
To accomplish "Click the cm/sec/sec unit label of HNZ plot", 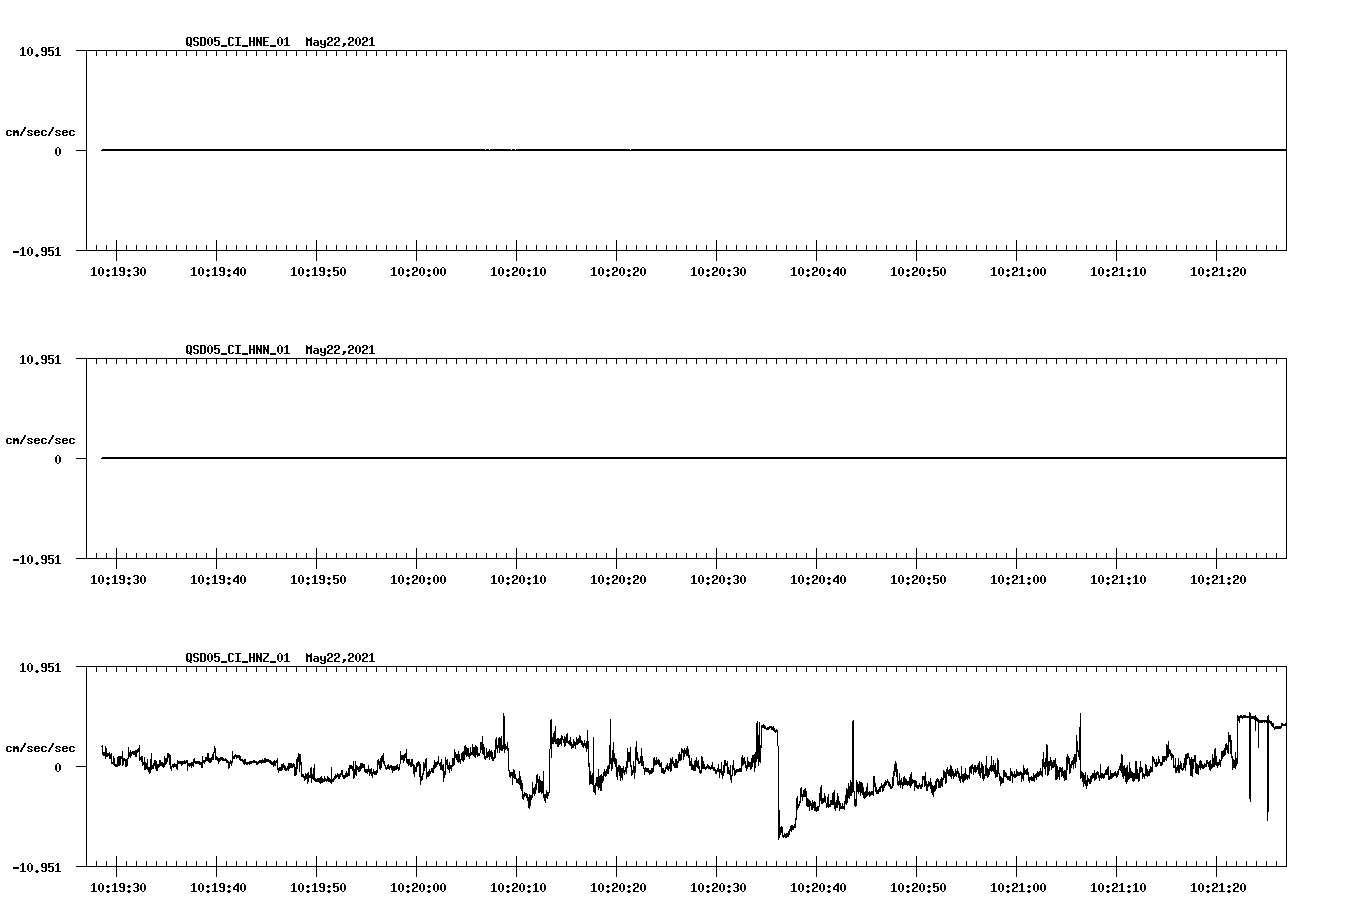I will [x=40, y=748].
